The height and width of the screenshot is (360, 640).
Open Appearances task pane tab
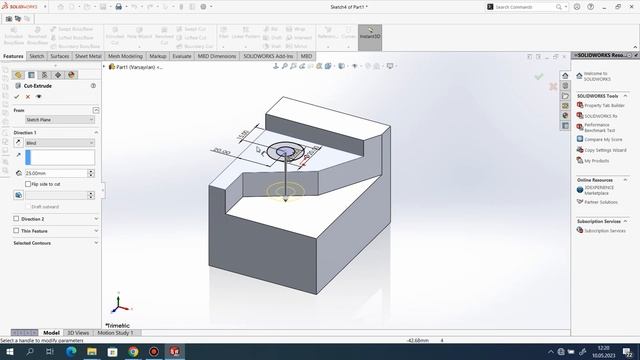(565, 116)
